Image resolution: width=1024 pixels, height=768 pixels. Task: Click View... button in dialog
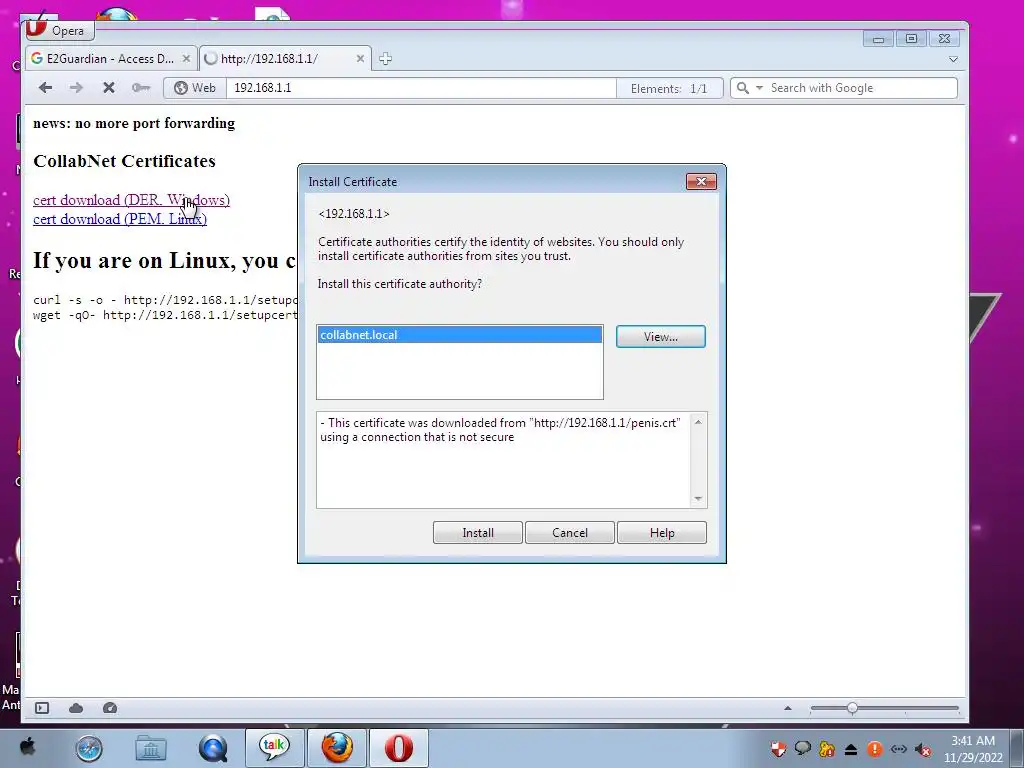point(660,336)
